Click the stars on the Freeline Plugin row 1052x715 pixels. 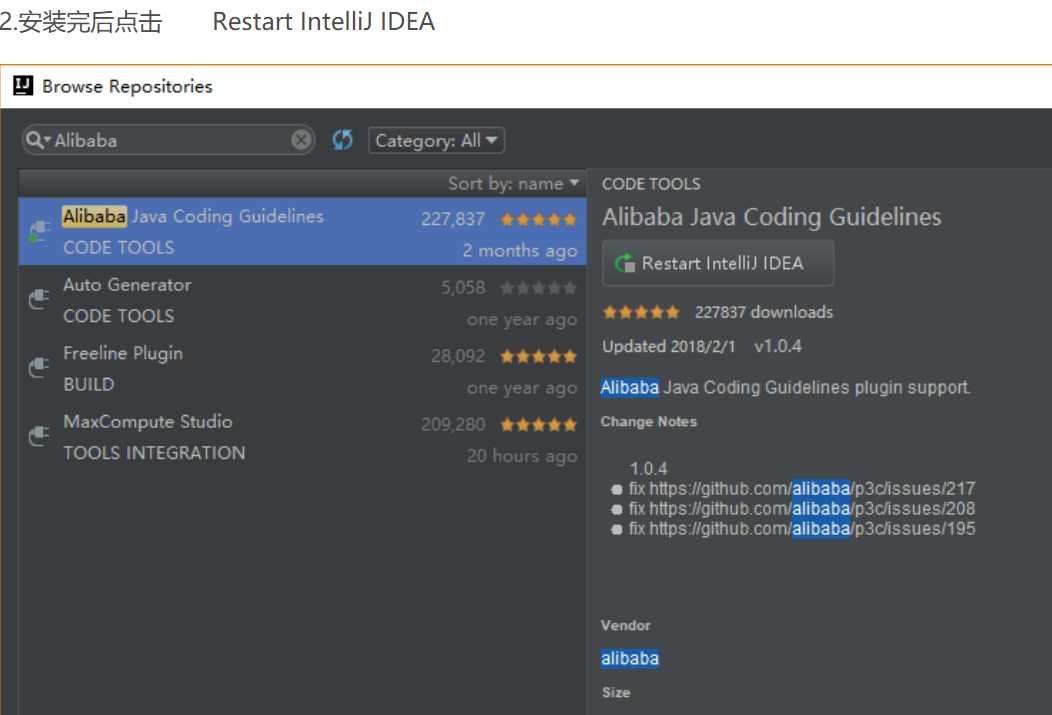coord(539,356)
